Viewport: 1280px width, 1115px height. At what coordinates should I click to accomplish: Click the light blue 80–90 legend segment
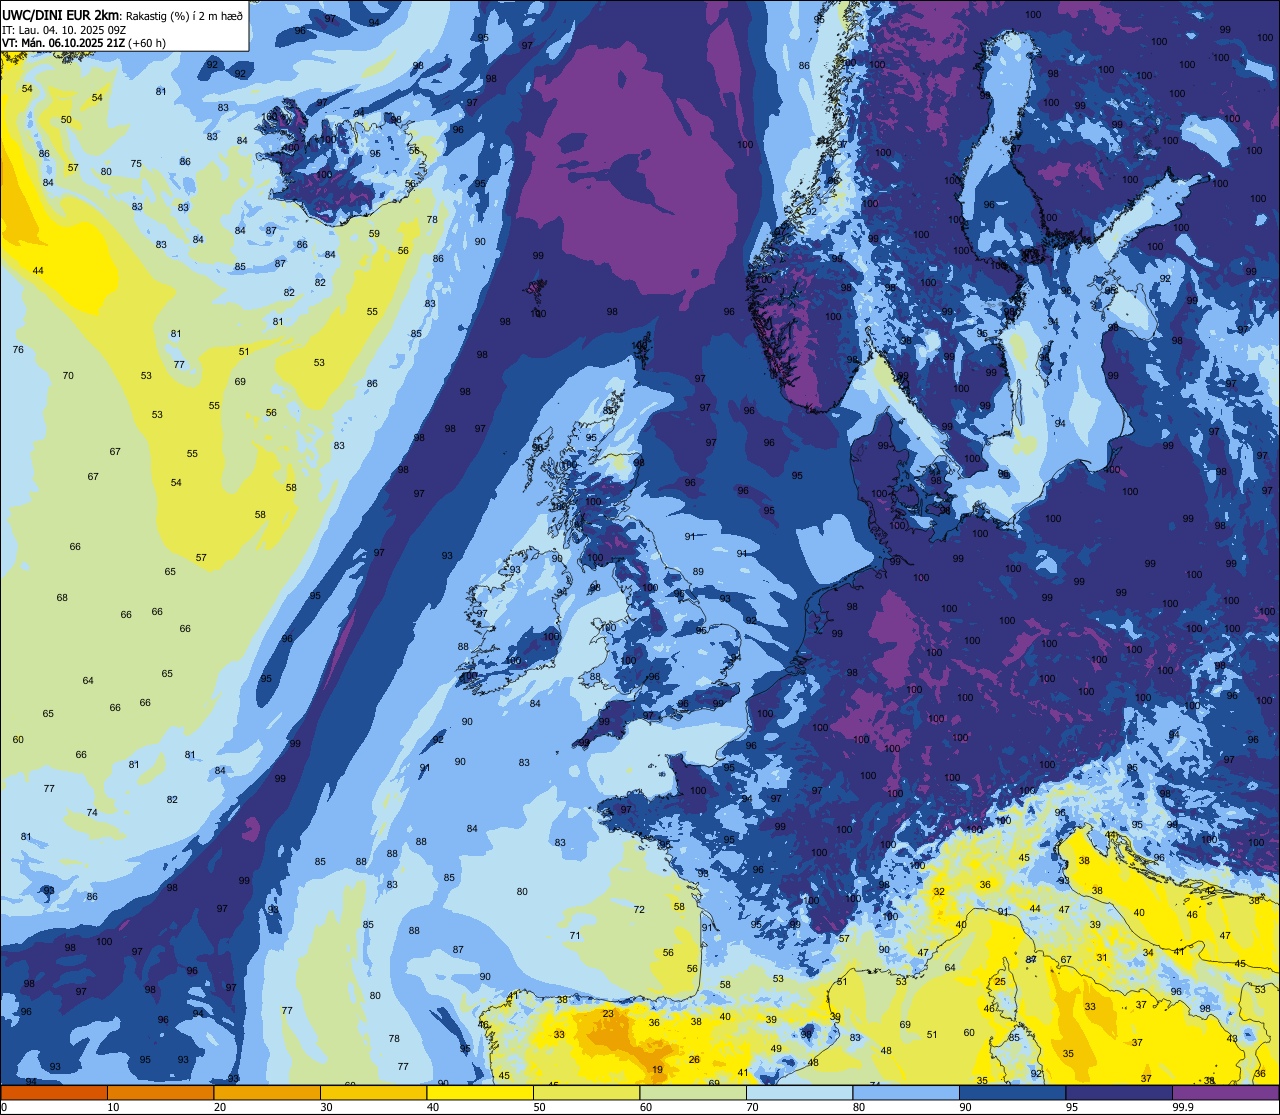(x=906, y=1092)
